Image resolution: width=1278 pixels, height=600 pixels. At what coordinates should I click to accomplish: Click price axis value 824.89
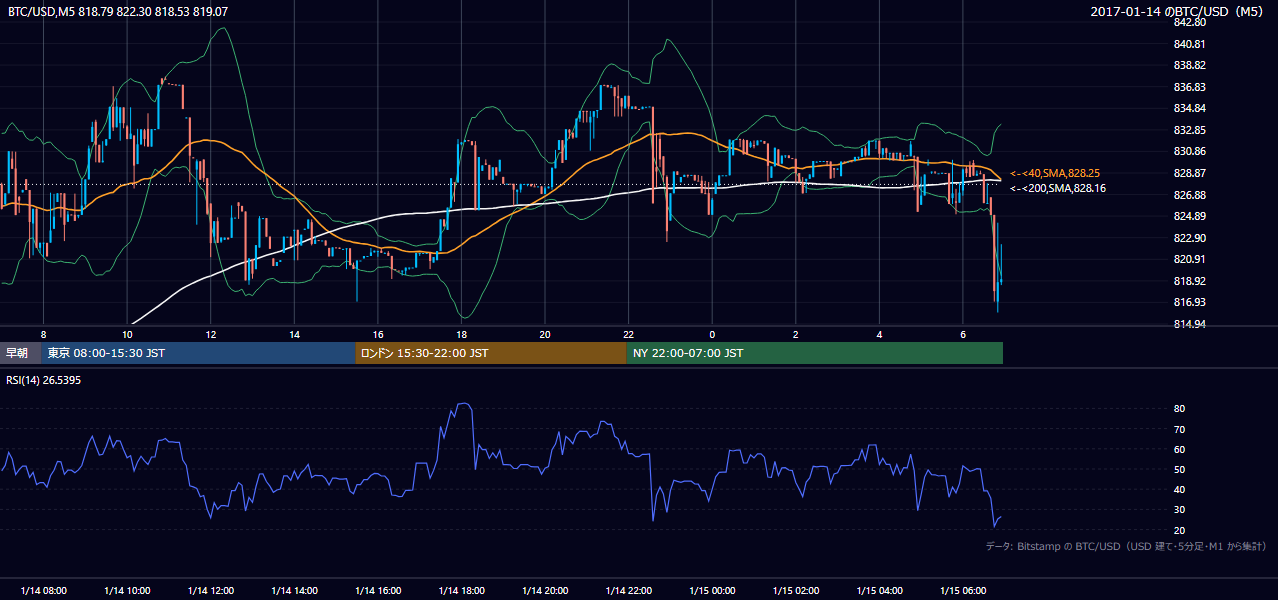1189,216
